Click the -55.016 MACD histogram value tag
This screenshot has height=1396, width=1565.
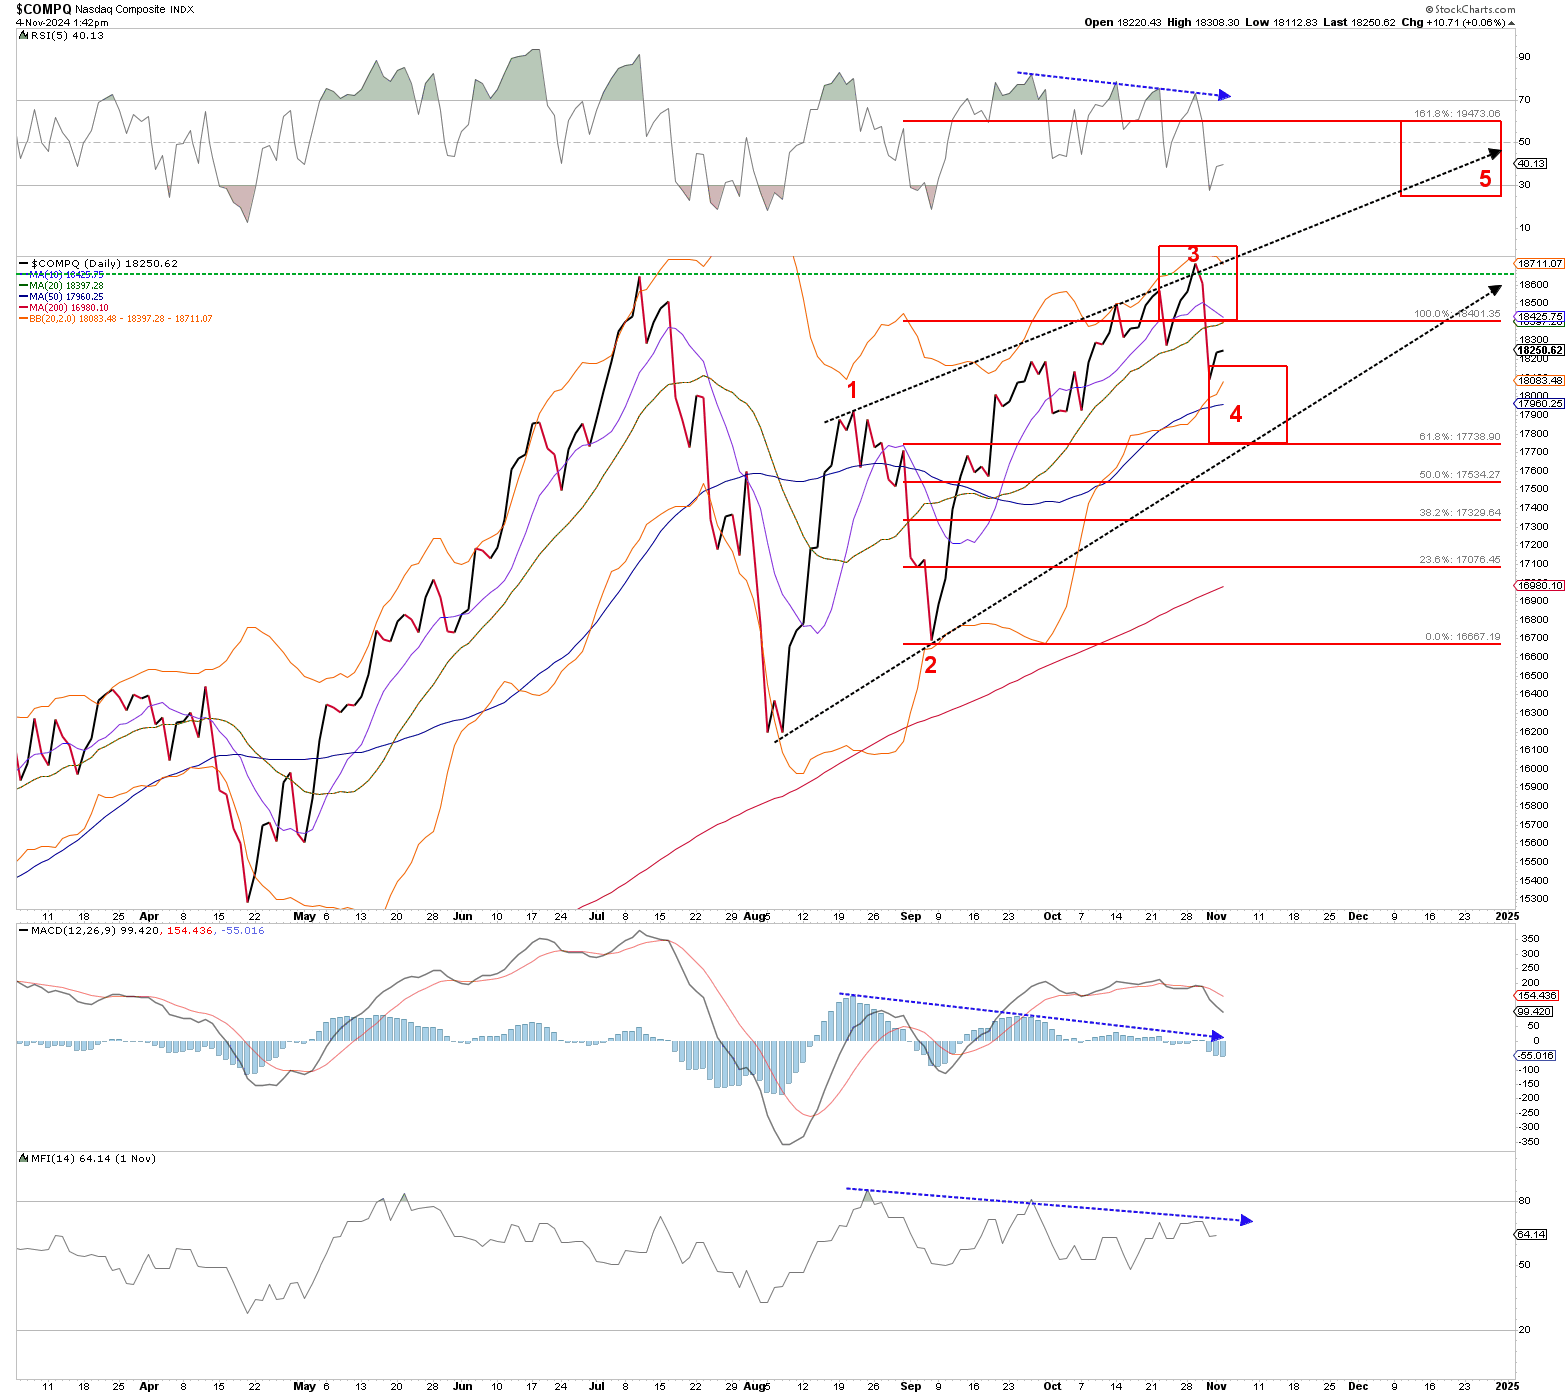(x=1537, y=1055)
